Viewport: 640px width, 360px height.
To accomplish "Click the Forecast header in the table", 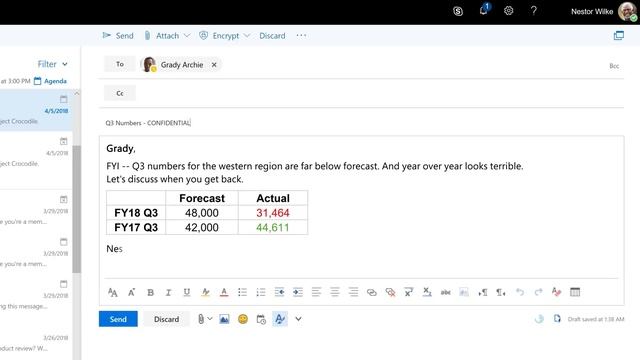I will pos(202,198).
